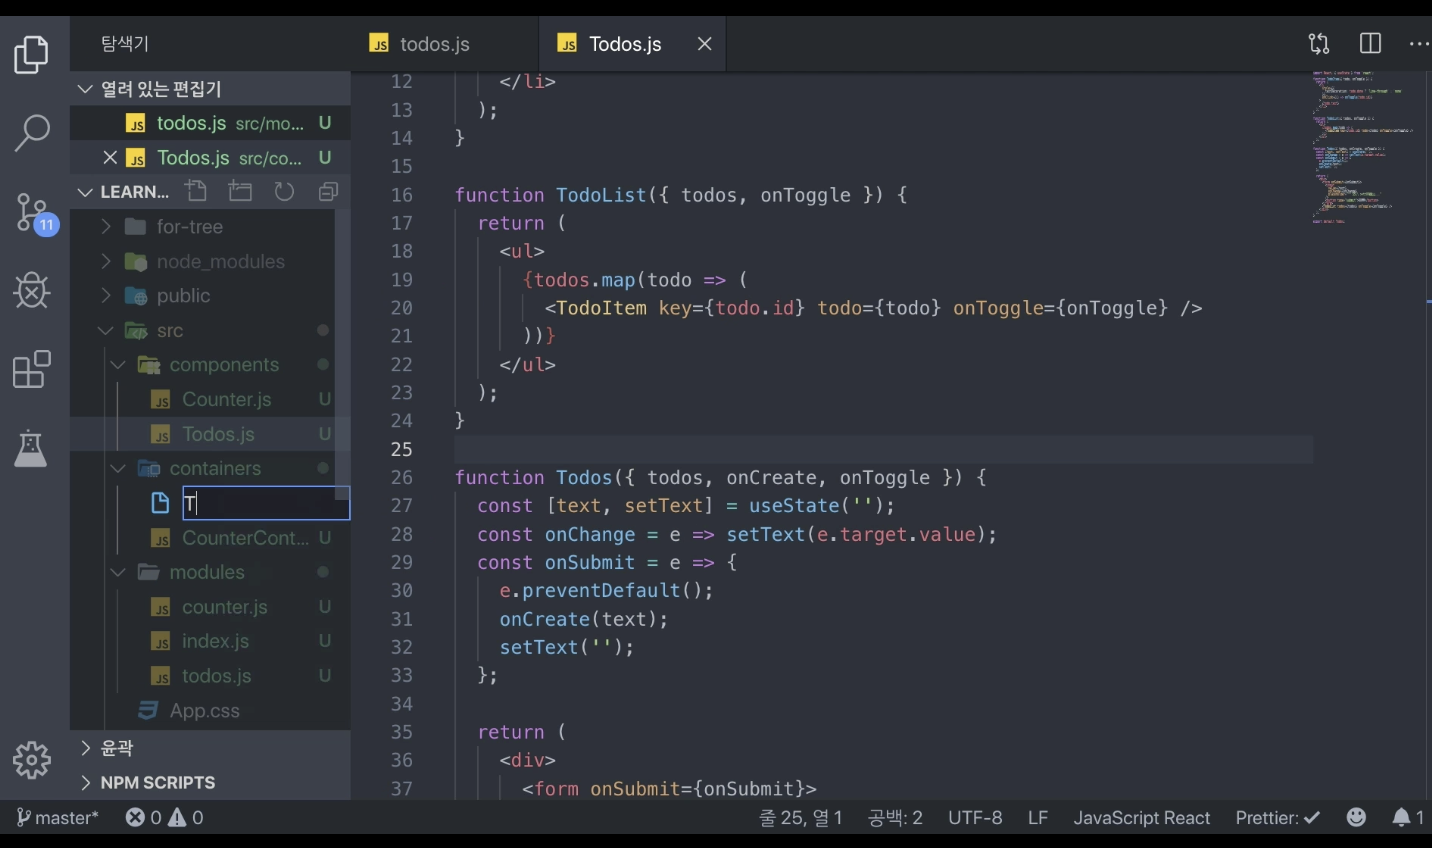Click the feedback smiley icon in status bar

point(1356,818)
